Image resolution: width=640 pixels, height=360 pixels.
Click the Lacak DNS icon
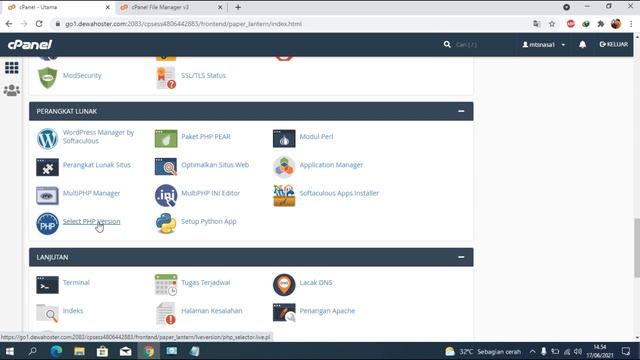284,284
